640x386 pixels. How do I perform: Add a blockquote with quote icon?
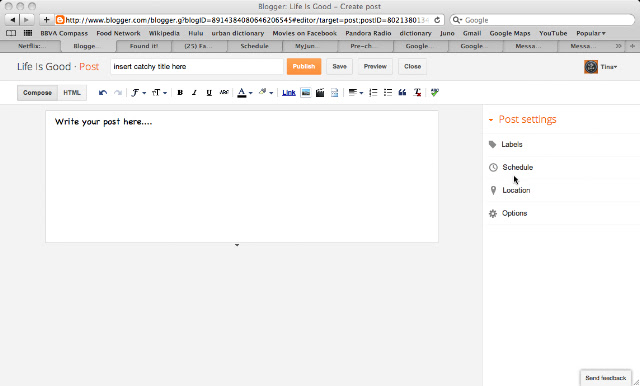[x=402, y=93]
